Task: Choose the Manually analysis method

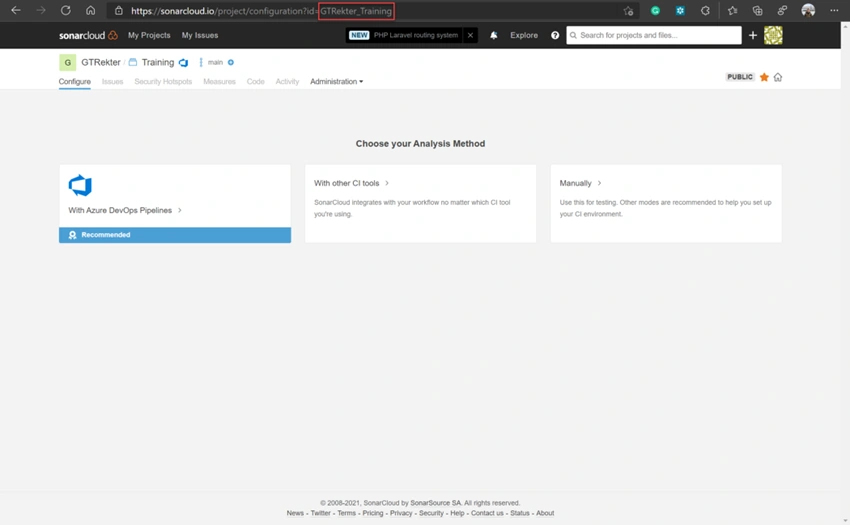Action: 580,183
